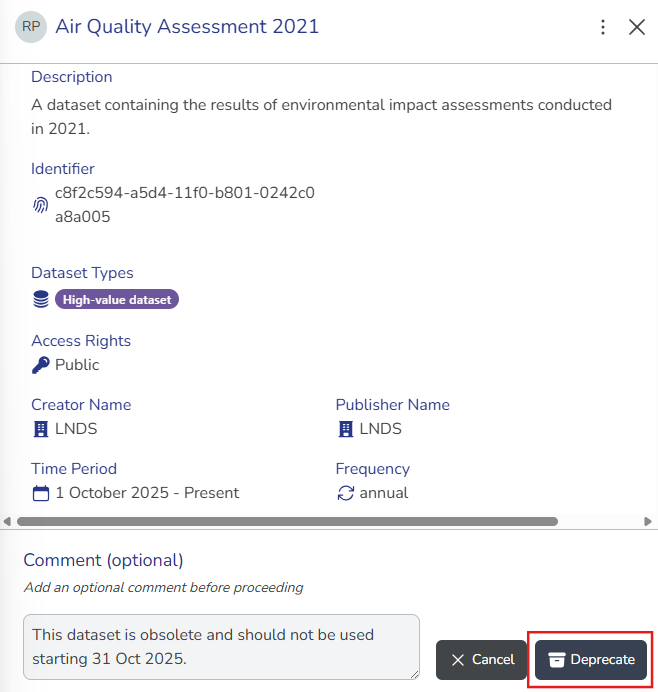Click the Frequency refresh icon
The height and width of the screenshot is (692, 658).
(x=345, y=493)
